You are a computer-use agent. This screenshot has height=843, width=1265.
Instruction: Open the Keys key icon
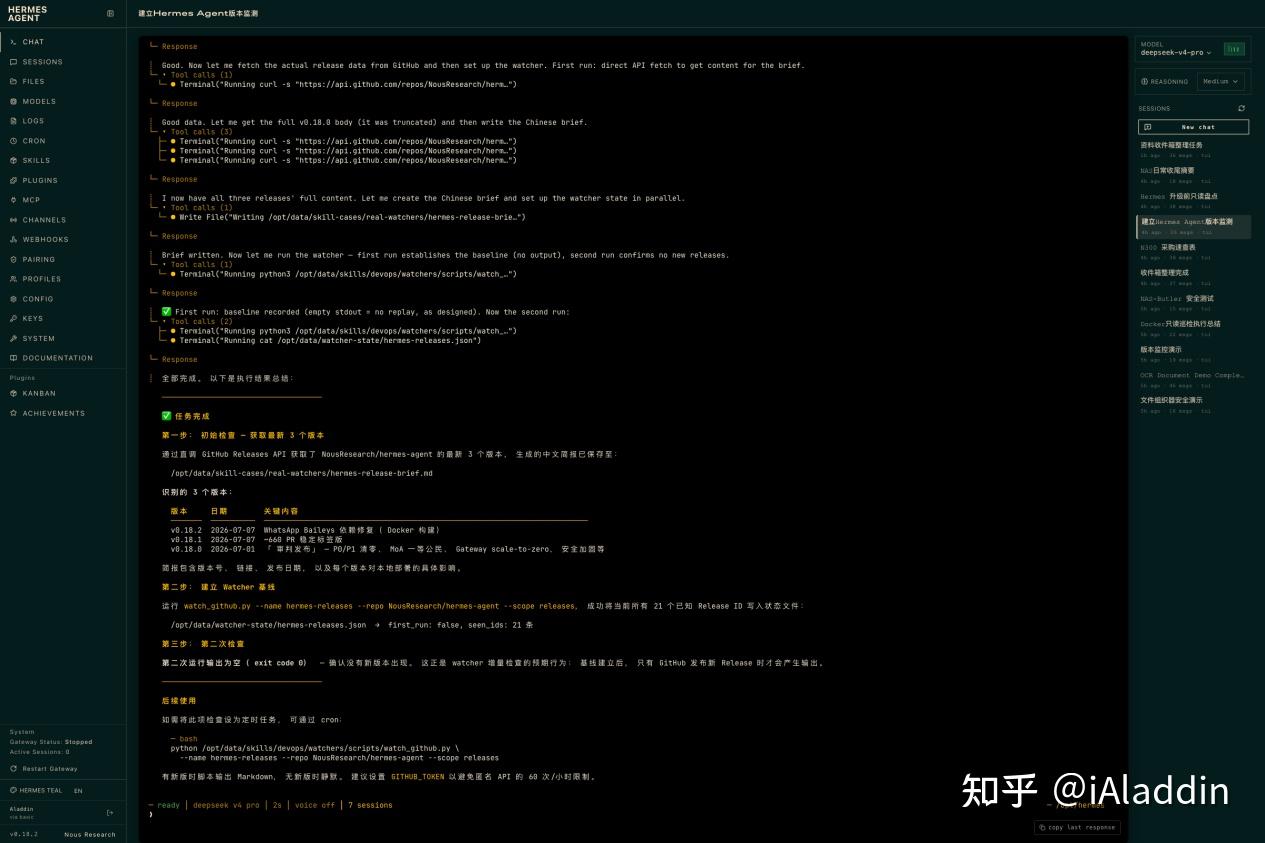pyautogui.click(x=13, y=318)
